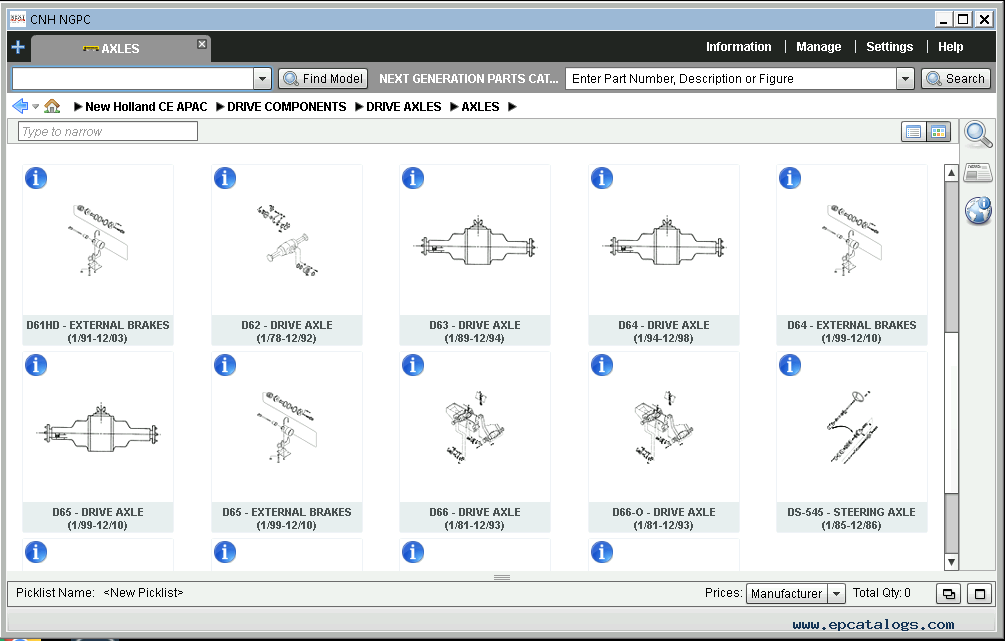Navigate to New Holland CE APAC breadcrumb
The height and width of the screenshot is (641, 1005).
(146, 107)
